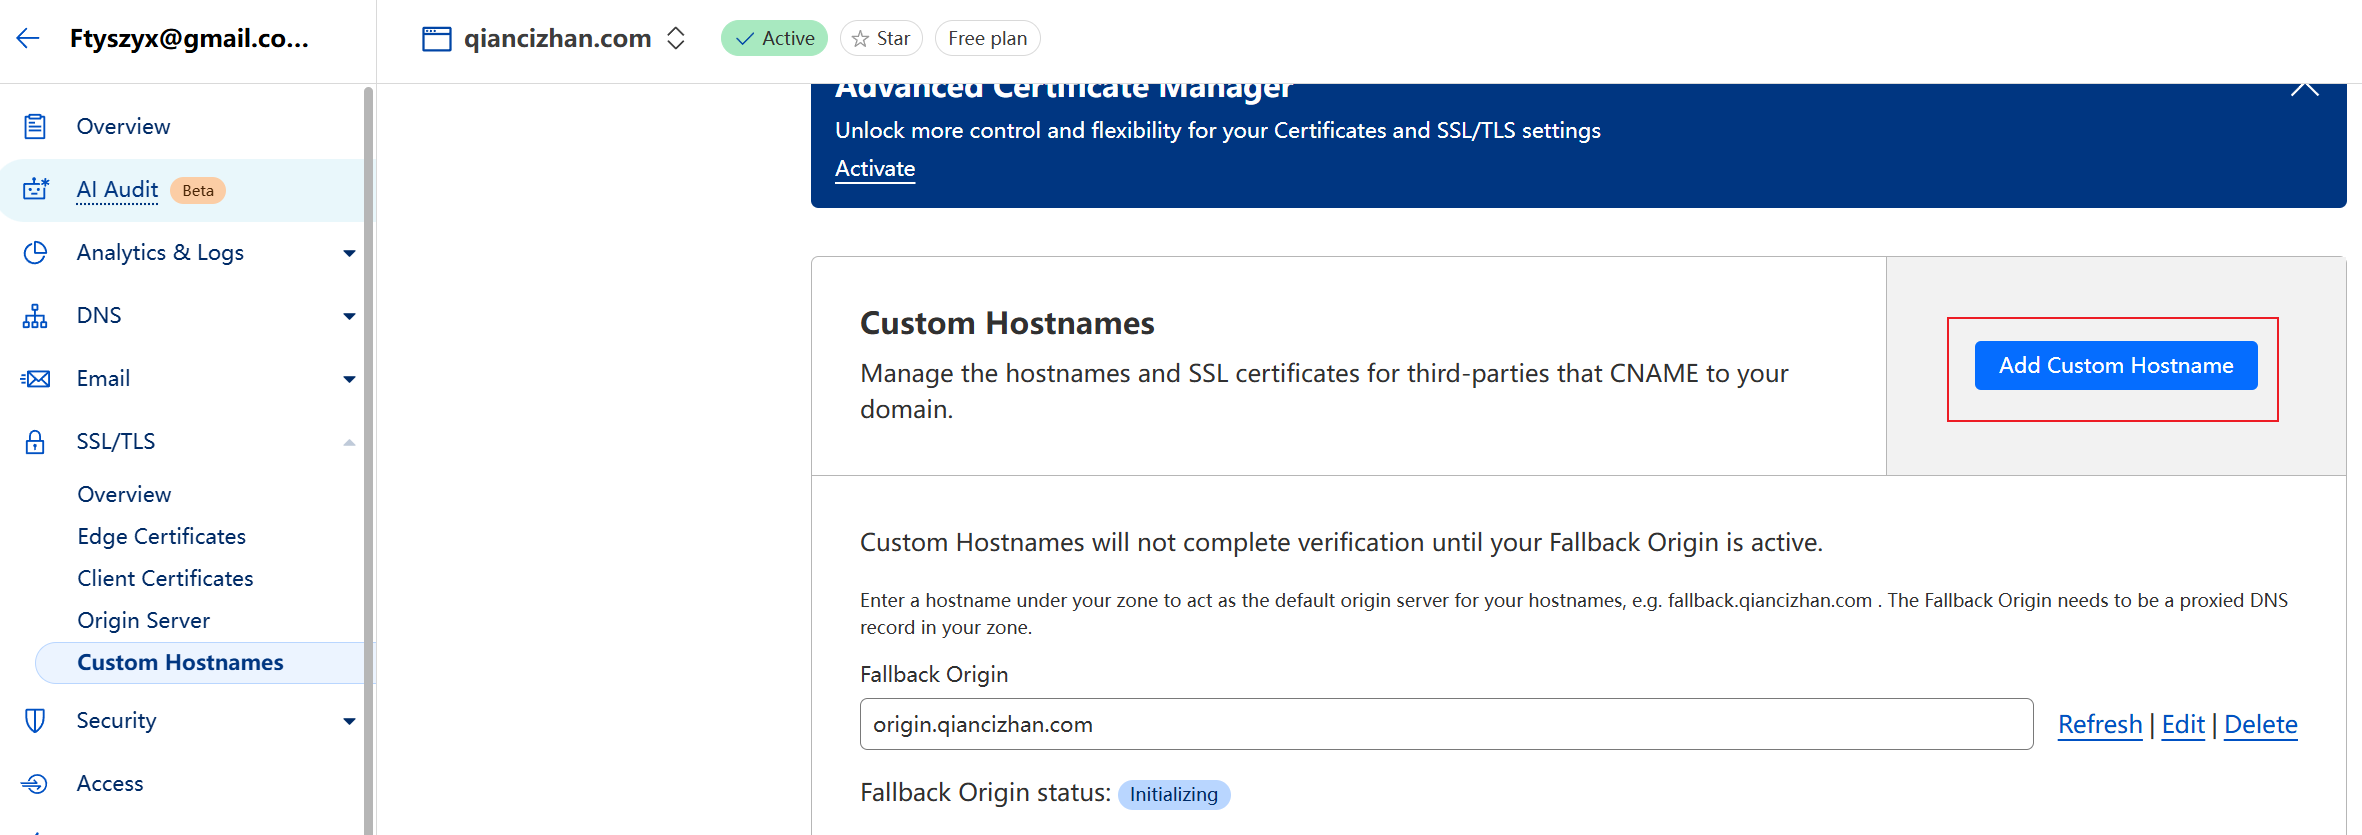Click the DNS network tree icon
The width and height of the screenshot is (2362, 835).
35,316
